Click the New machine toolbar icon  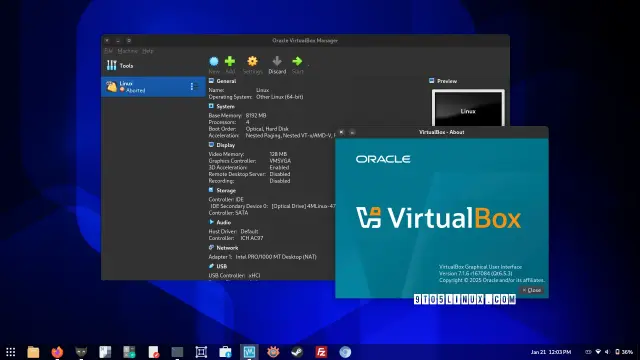(214, 62)
